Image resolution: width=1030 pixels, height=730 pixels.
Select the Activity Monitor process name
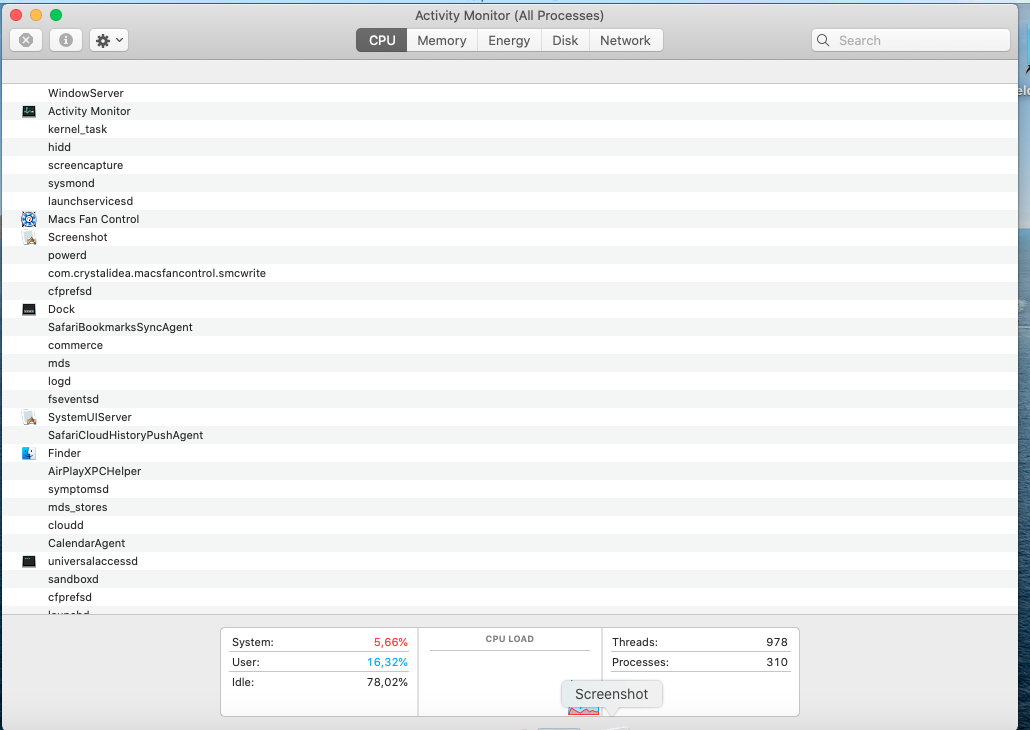(x=89, y=111)
